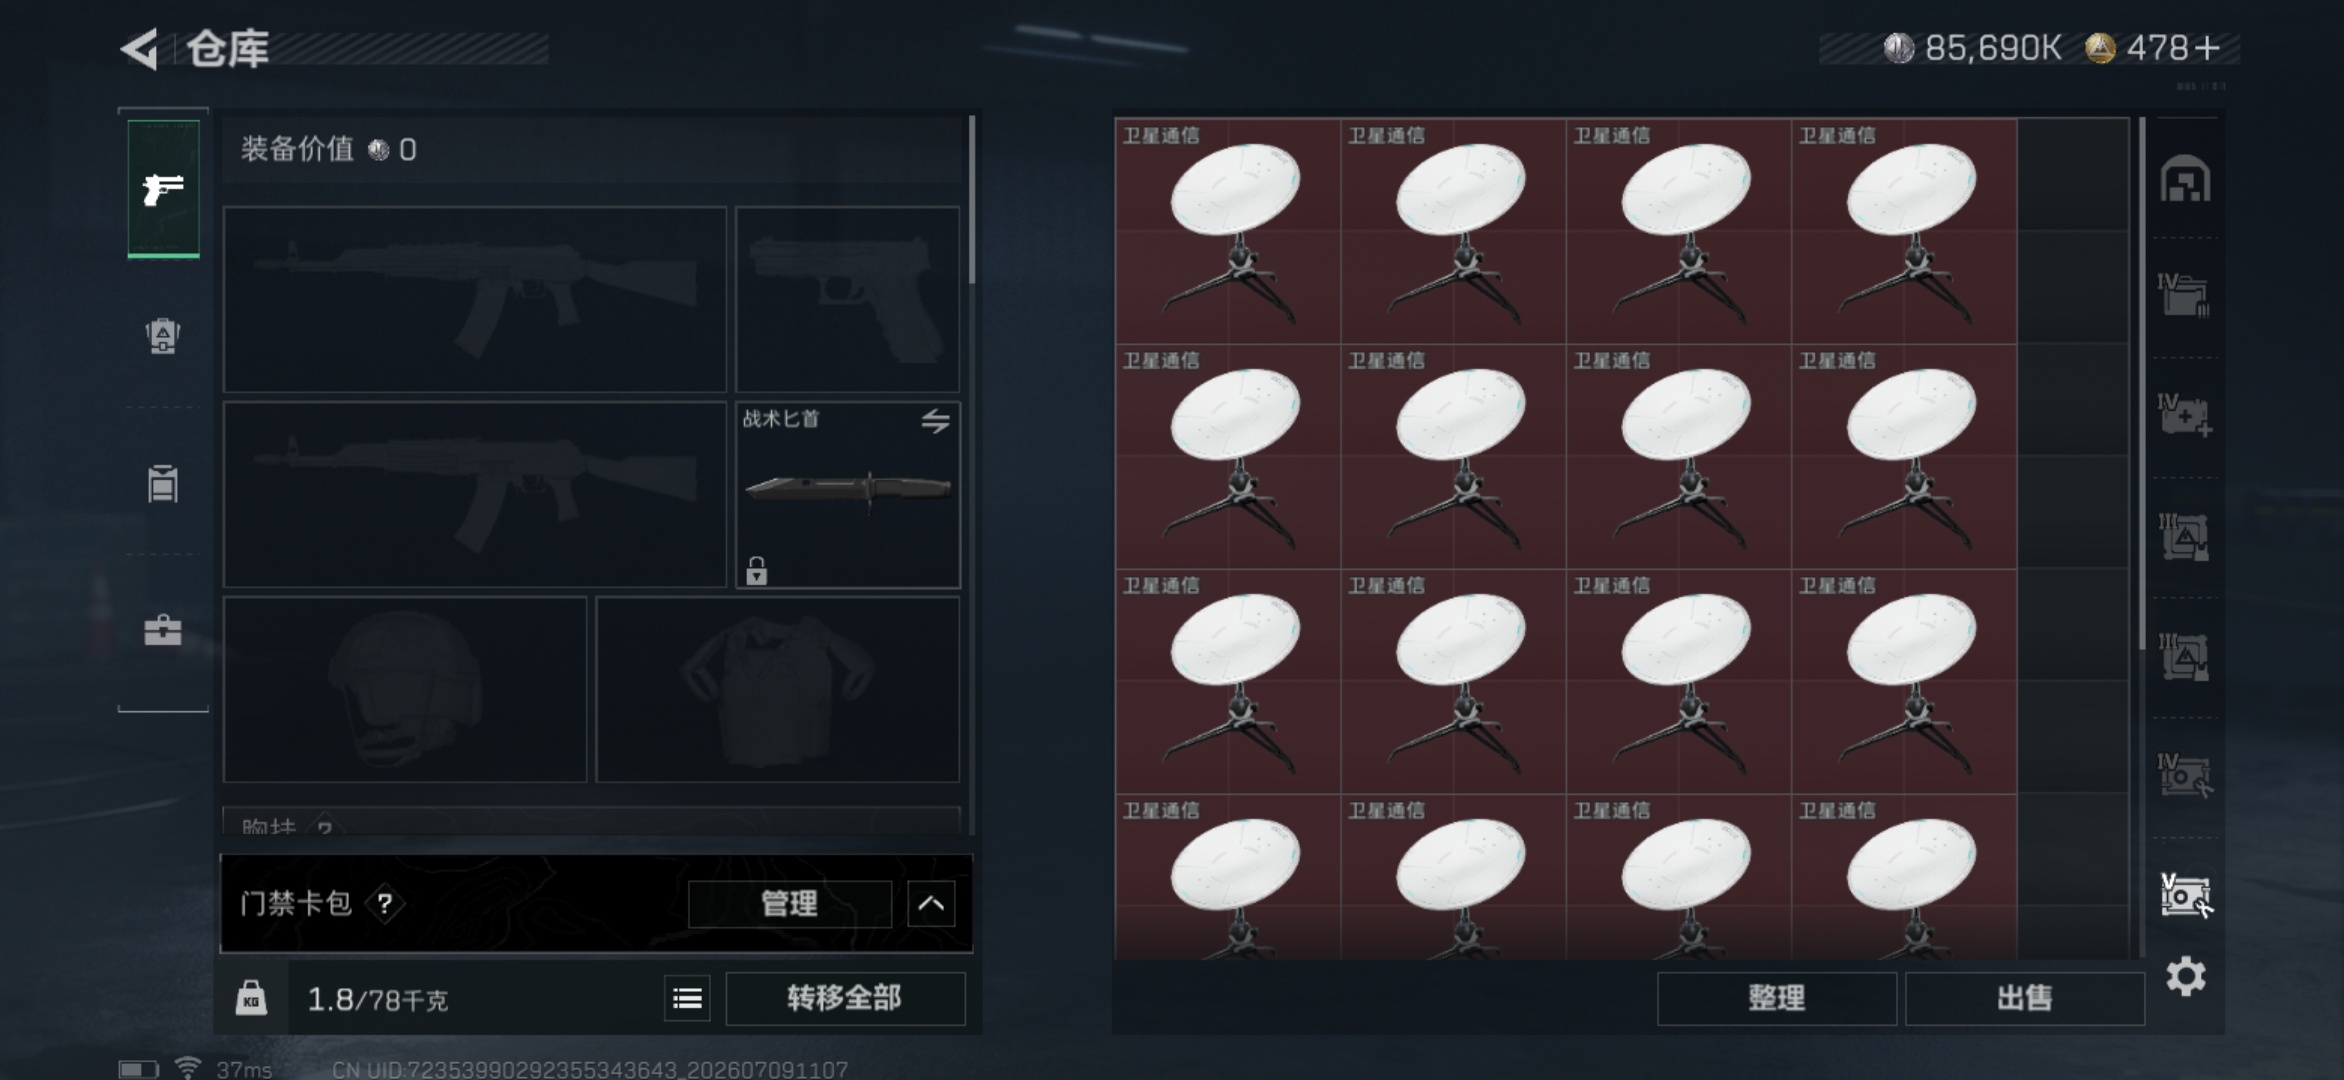2344x1080 pixels.
Task: Open the level V tool storage box
Action: (x=2185, y=896)
